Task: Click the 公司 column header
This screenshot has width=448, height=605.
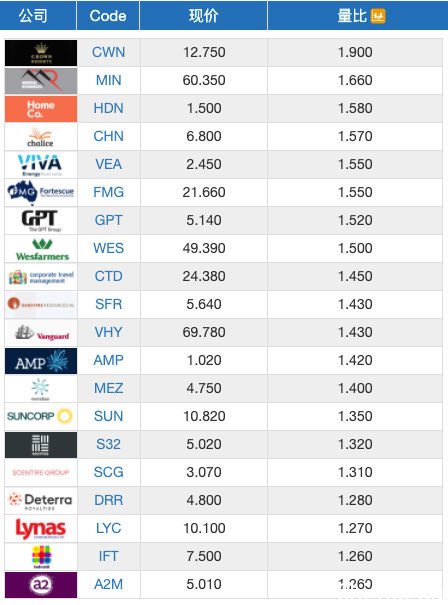Action: click(33, 15)
